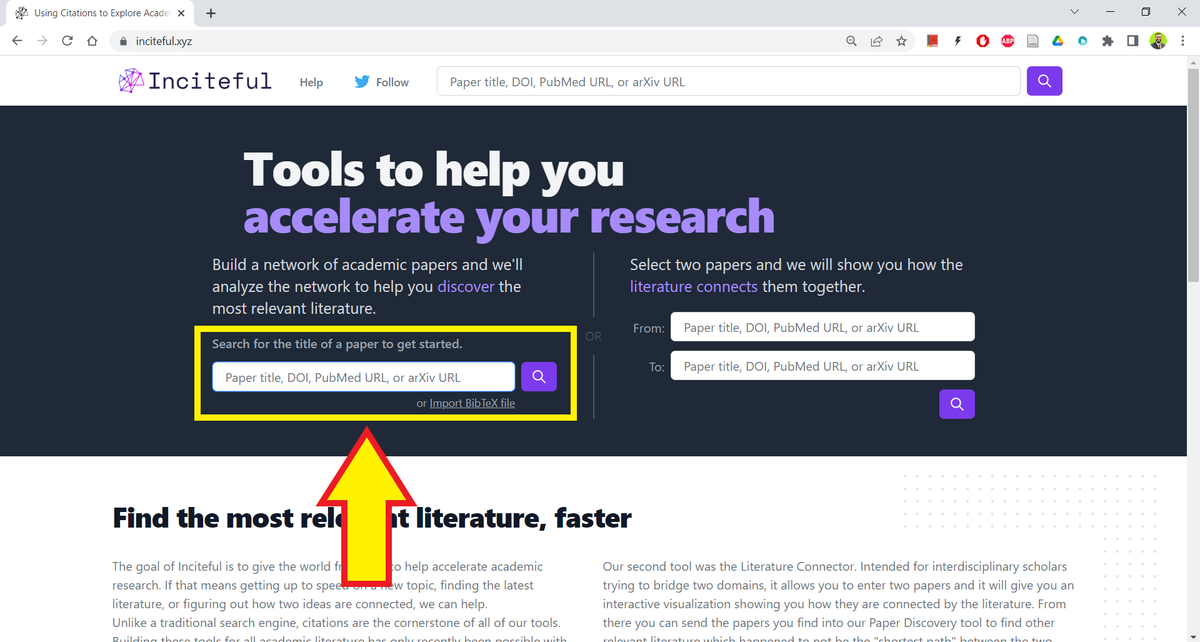Open the Extensions puzzle menu
Image resolution: width=1200 pixels, height=642 pixels.
click(x=1107, y=42)
